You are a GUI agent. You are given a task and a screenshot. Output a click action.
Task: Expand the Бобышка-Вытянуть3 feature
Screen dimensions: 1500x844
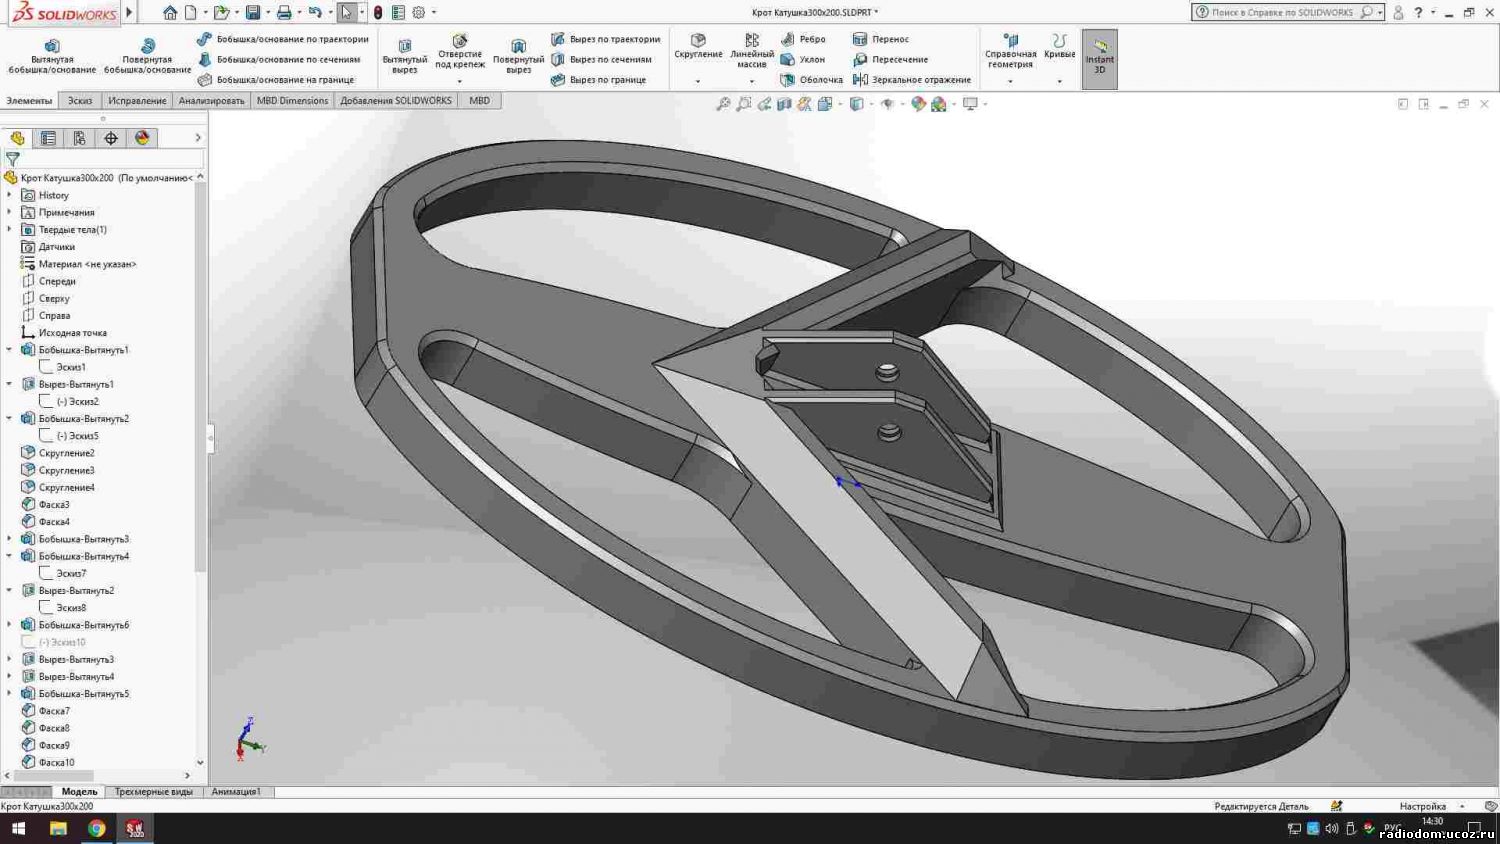point(10,539)
